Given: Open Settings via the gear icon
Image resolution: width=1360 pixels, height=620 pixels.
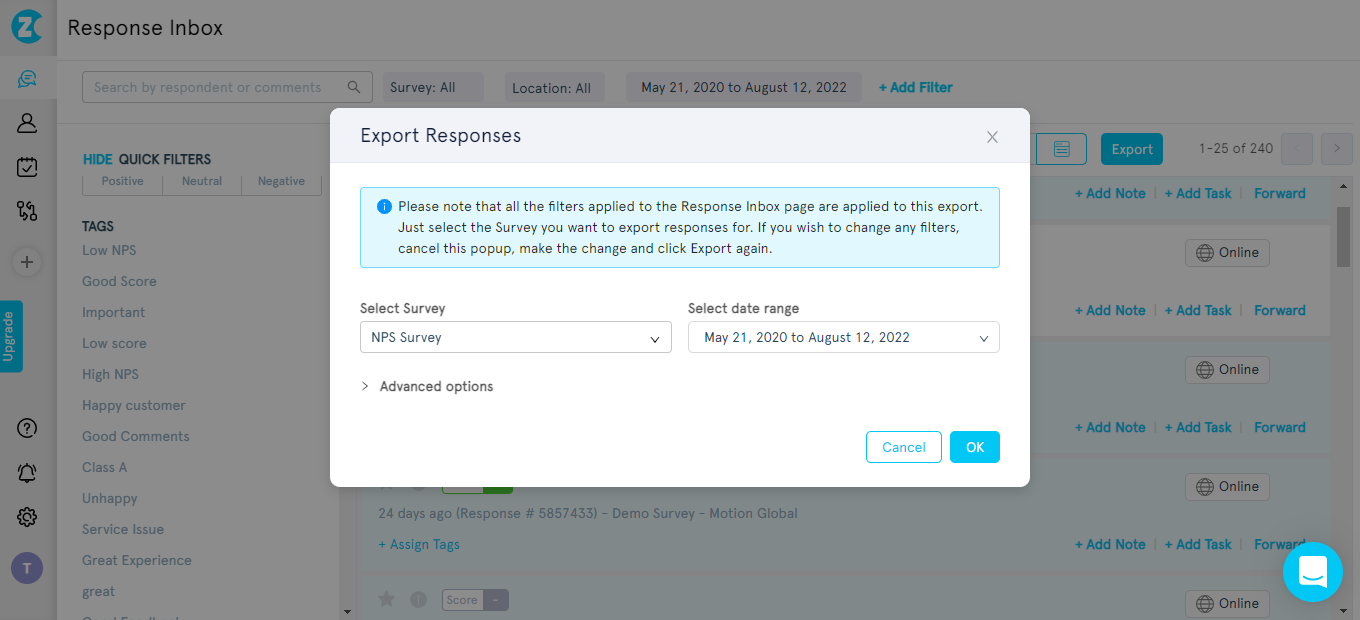Looking at the screenshot, I should click(27, 517).
